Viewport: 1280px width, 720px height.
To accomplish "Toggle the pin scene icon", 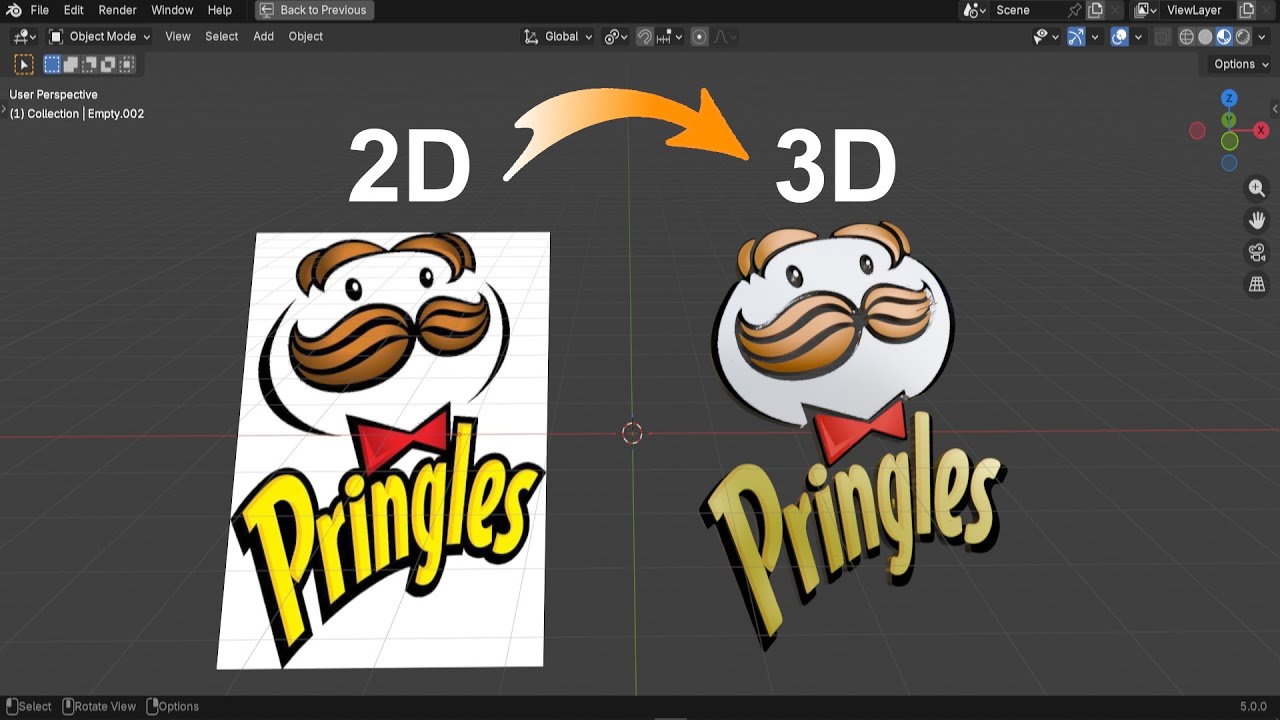I will coord(1075,10).
